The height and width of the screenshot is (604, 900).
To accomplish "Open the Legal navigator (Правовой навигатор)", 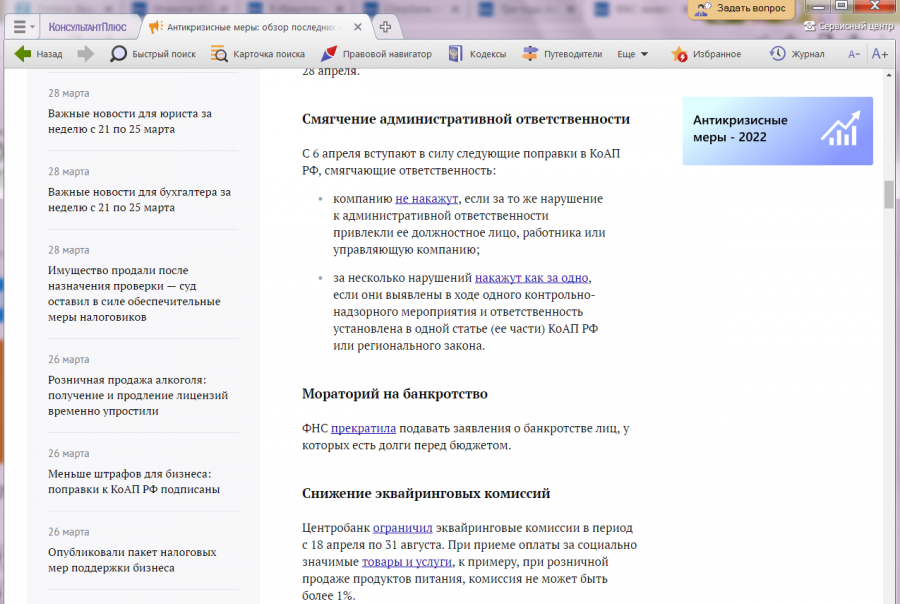I will (376, 54).
